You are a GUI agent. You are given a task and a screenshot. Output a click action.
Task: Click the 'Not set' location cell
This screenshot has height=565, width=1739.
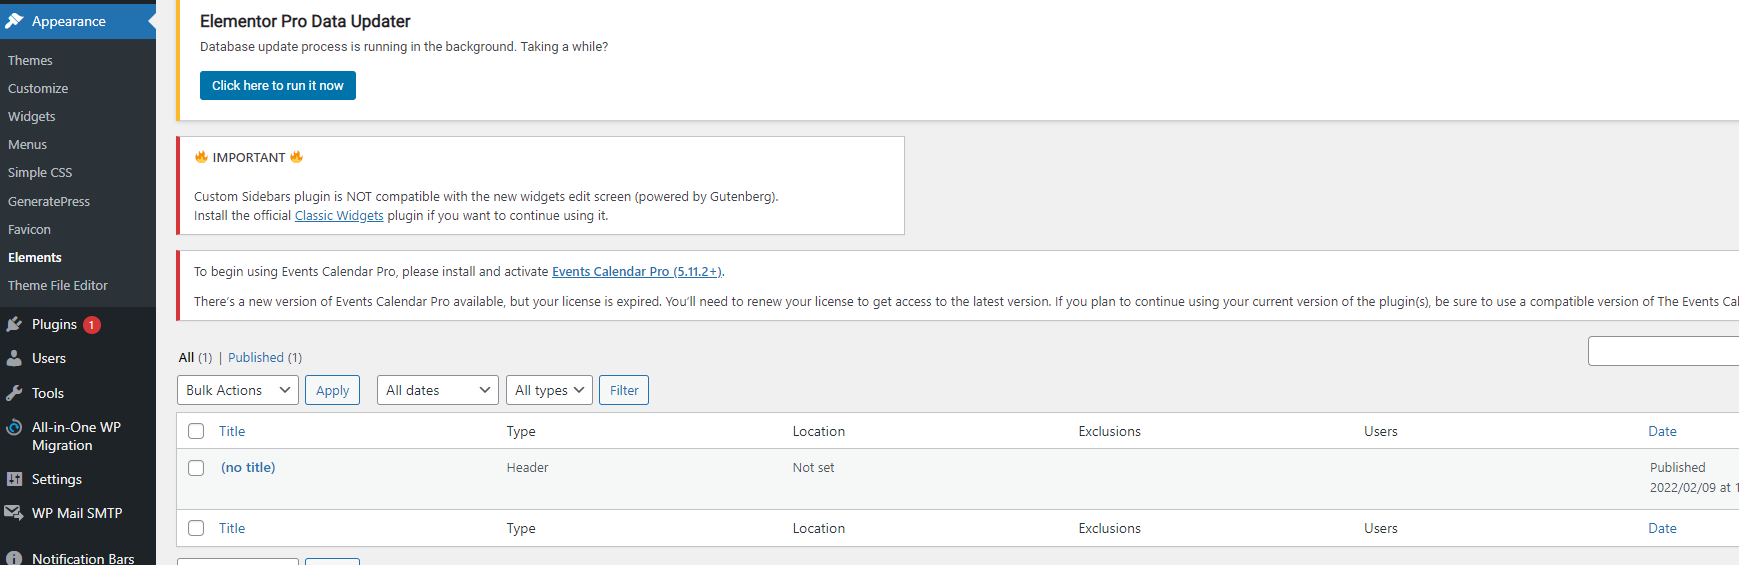(x=813, y=467)
